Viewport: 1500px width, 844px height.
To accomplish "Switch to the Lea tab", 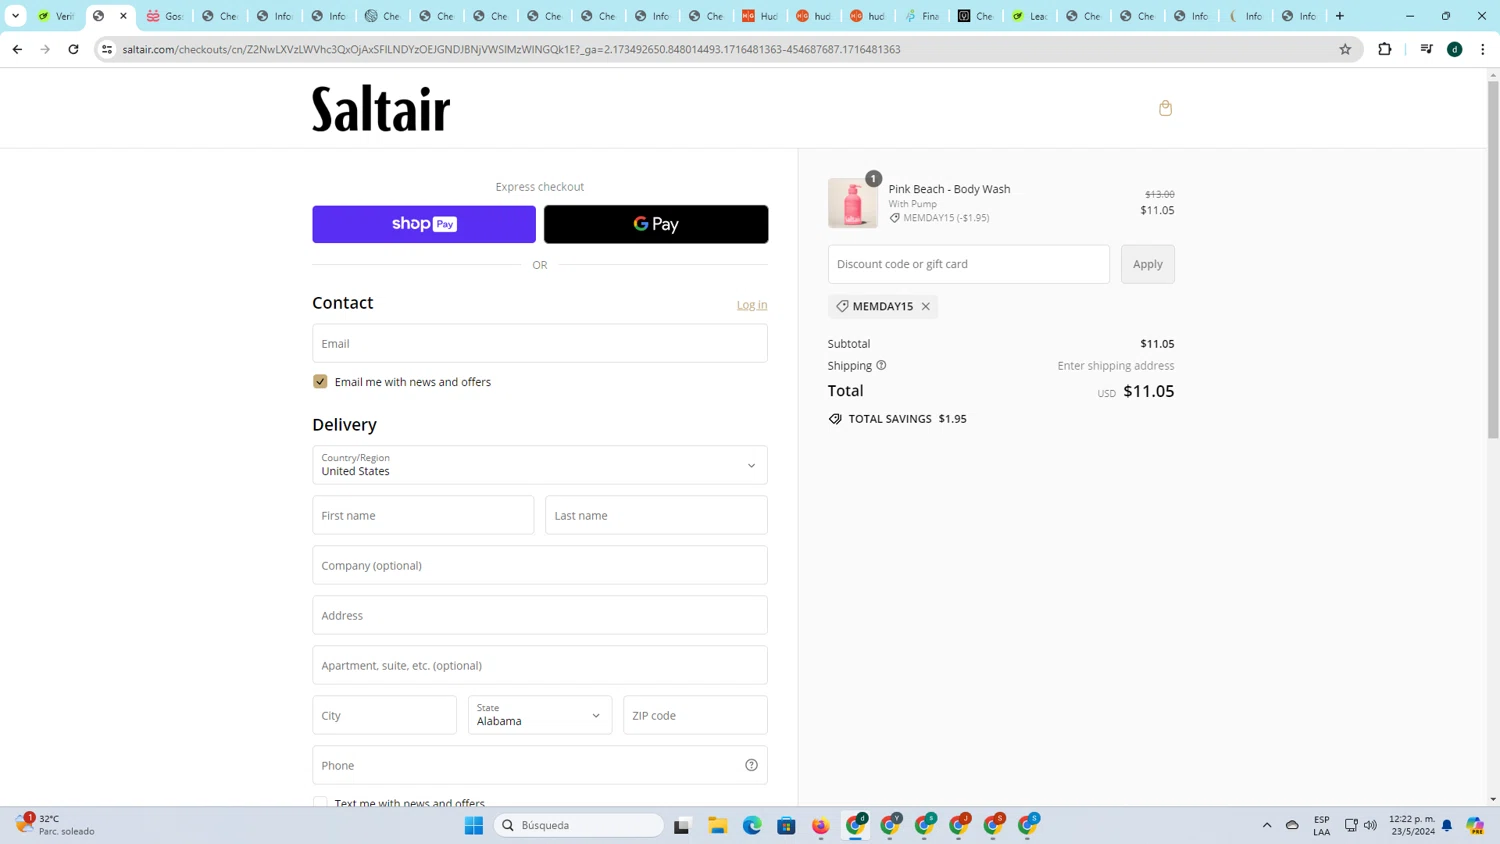I will point(1029,16).
